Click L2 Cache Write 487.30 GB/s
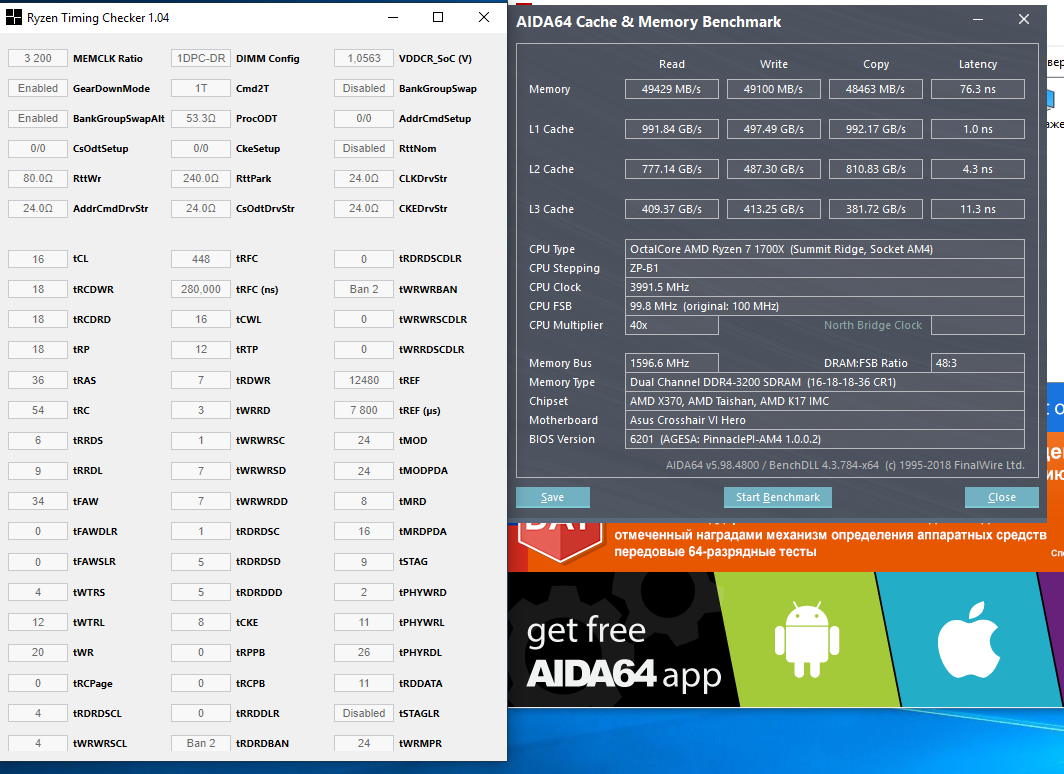The height and width of the screenshot is (774, 1064). (774, 169)
